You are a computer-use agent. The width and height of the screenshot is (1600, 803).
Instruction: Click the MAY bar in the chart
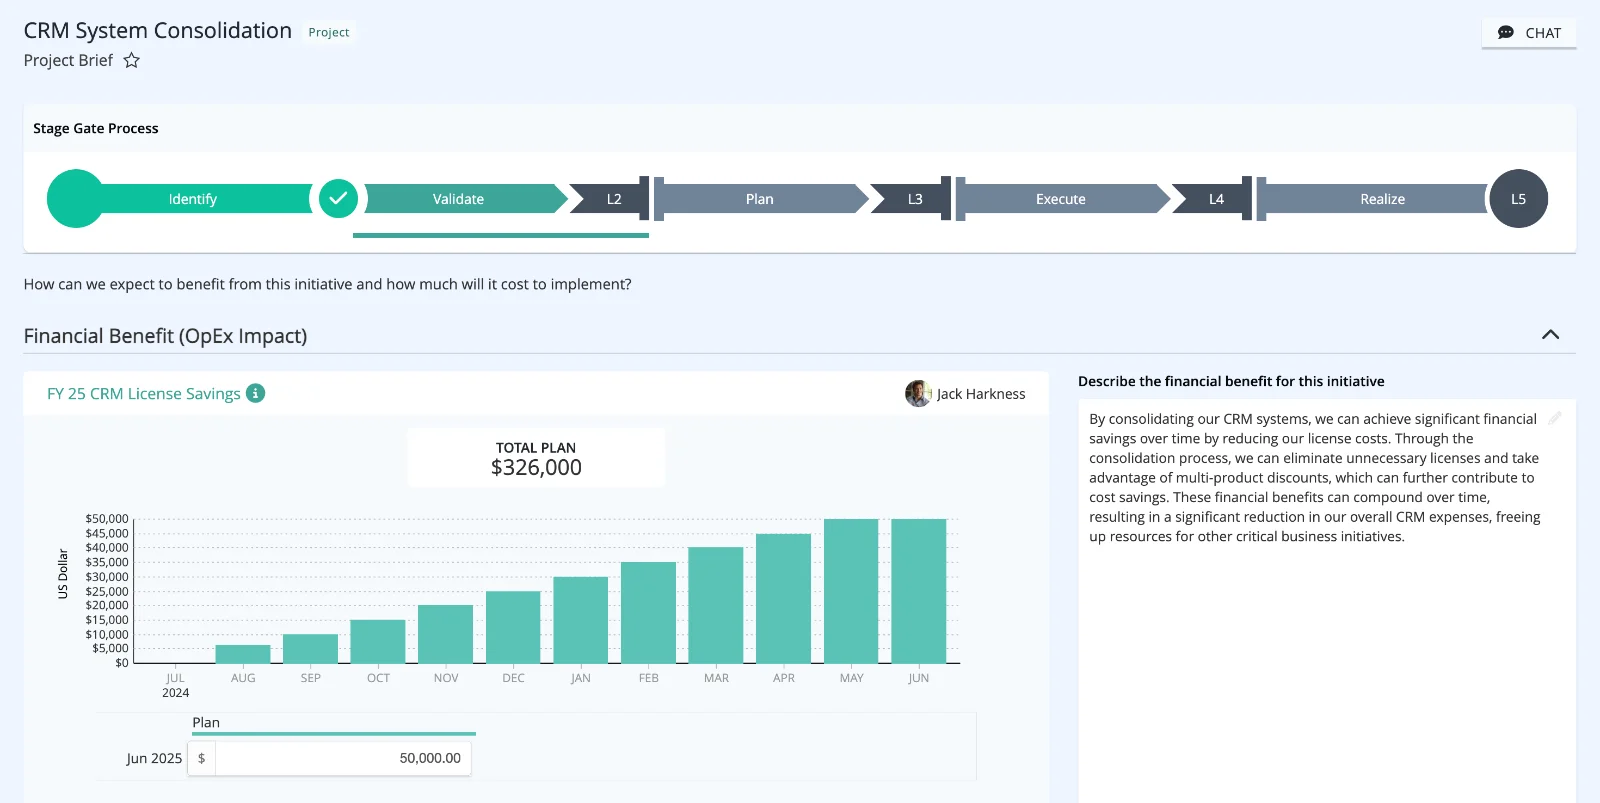click(x=851, y=591)
